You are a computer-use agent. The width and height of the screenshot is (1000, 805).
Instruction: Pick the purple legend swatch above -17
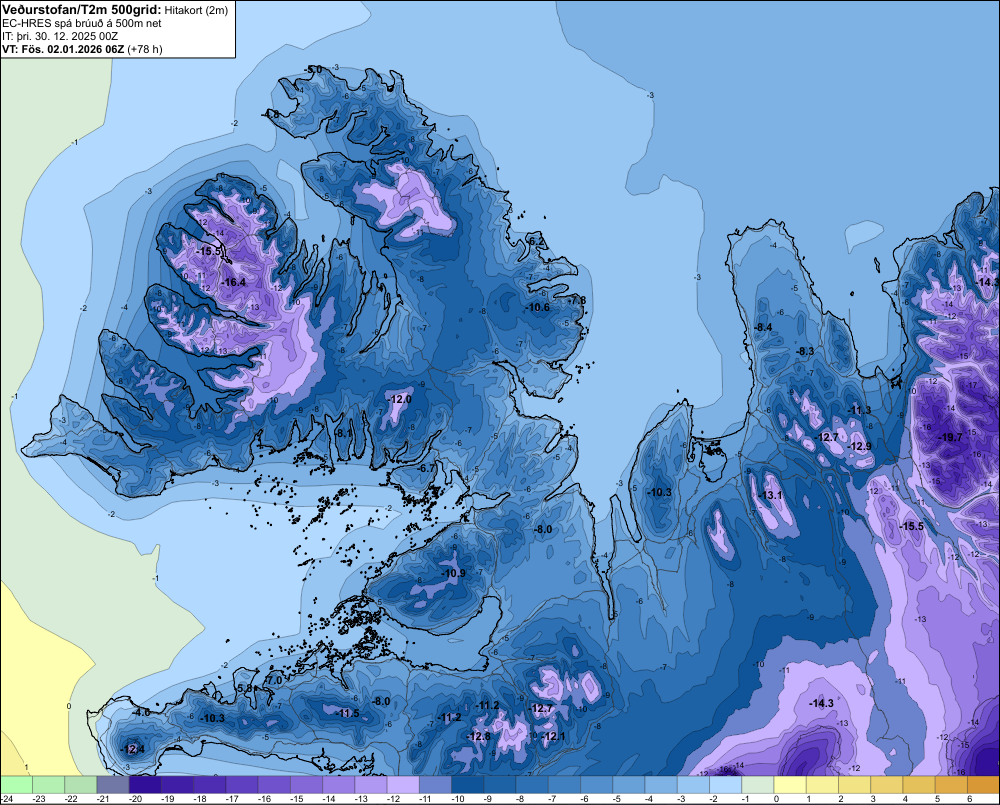click(242, 784)
